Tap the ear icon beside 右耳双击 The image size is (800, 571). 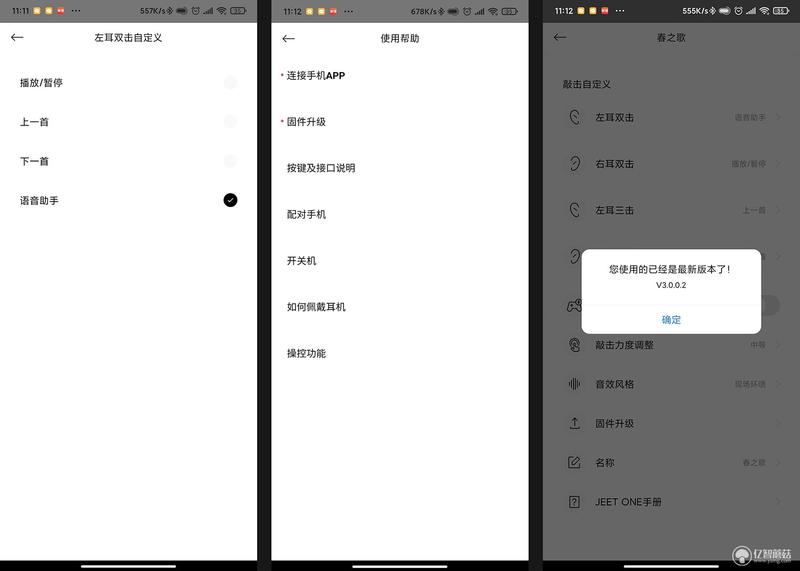(x=574, y=164)
